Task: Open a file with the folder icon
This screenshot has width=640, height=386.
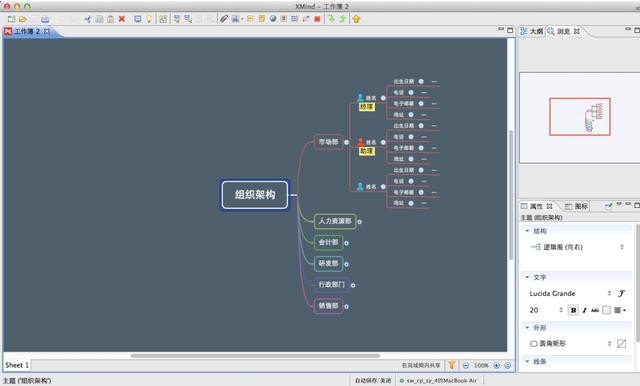Action: point(23,19)
